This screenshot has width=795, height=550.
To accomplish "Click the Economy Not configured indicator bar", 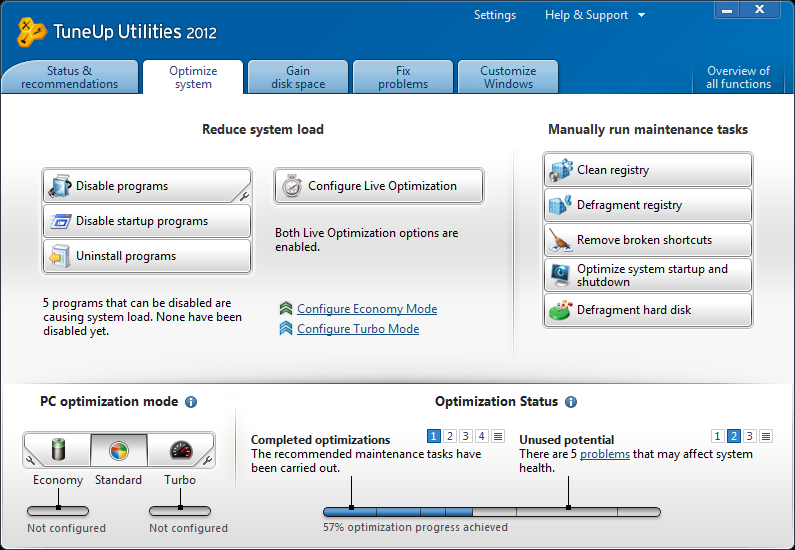I will (58, 511).
